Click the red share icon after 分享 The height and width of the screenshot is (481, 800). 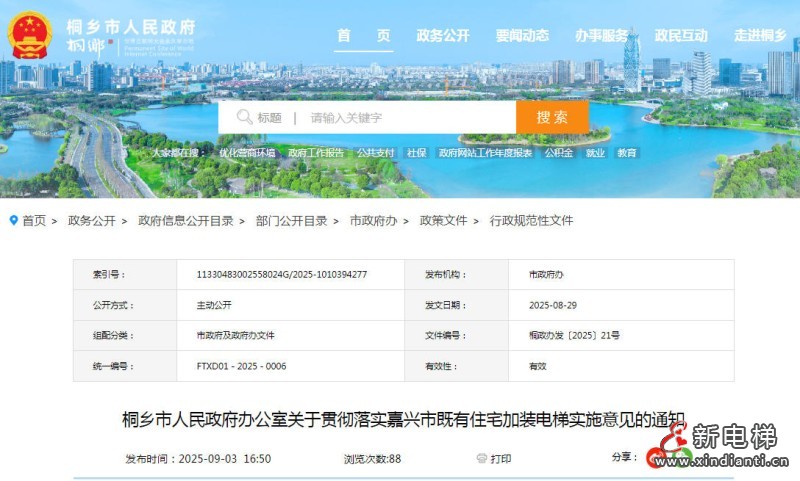pyautogui.click(x=655, y=459)
